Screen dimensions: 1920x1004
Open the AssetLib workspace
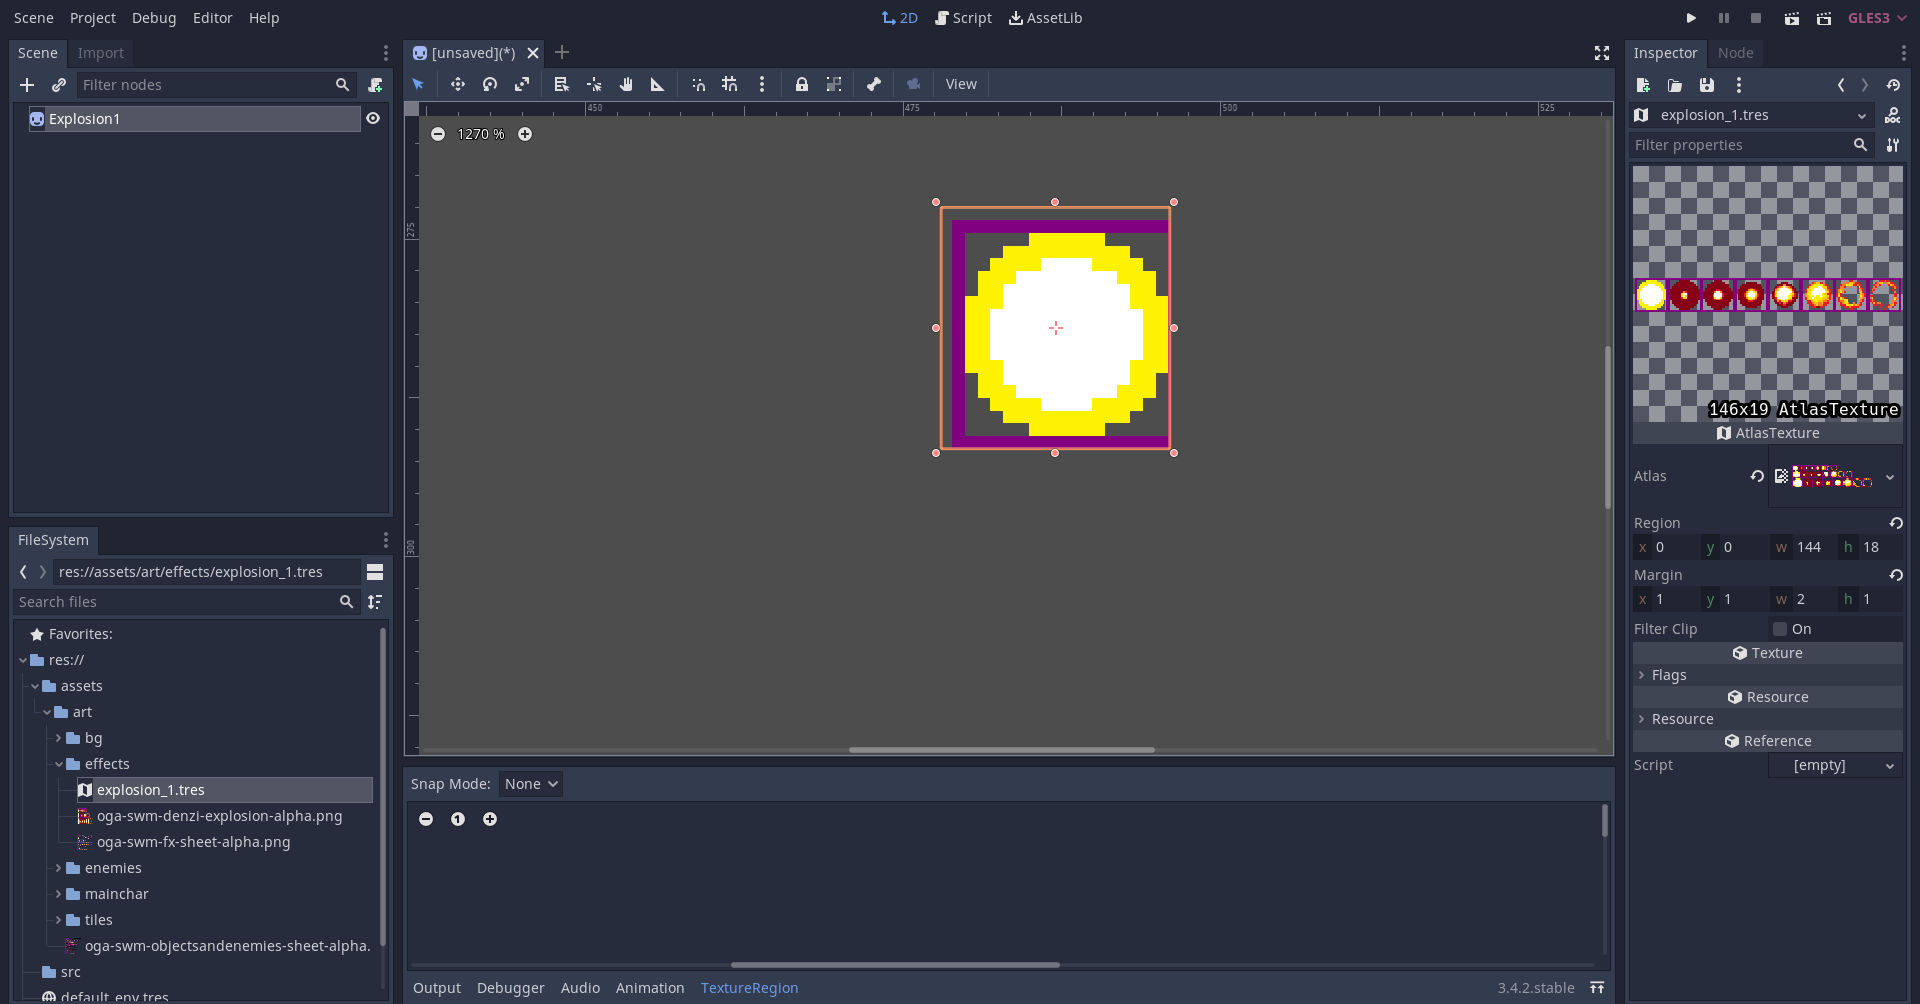(1045, 17)
